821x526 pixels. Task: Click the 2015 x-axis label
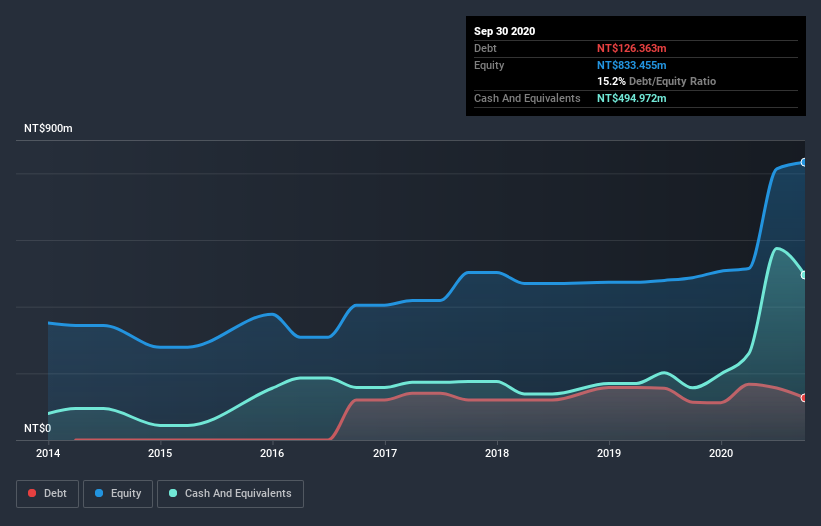160,453
